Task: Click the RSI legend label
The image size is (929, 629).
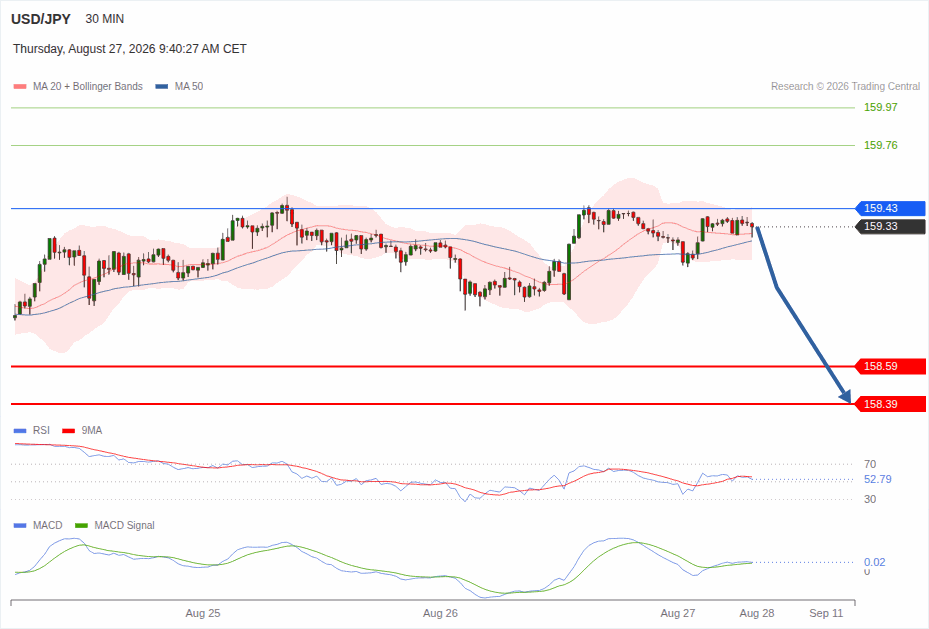Action: 41,431
